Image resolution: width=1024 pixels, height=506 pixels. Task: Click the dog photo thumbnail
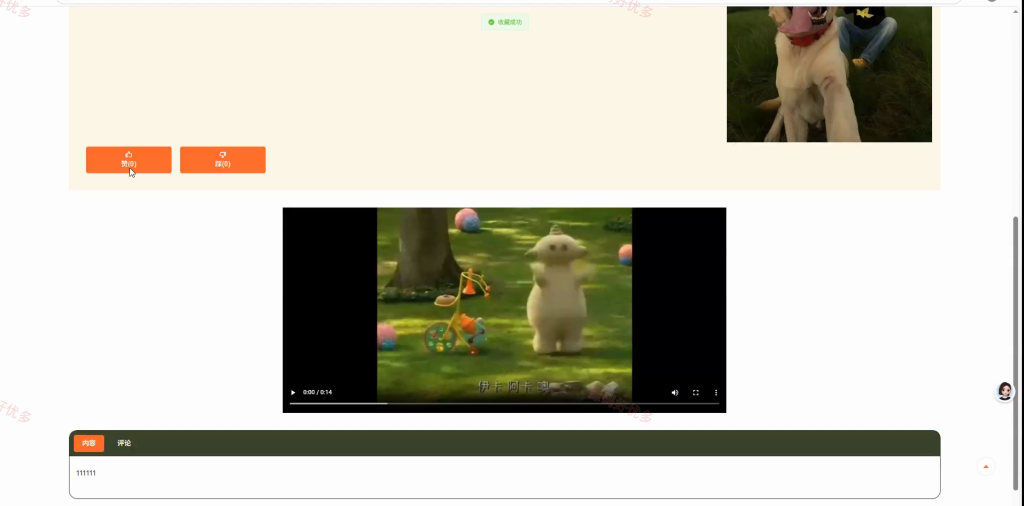829,74
